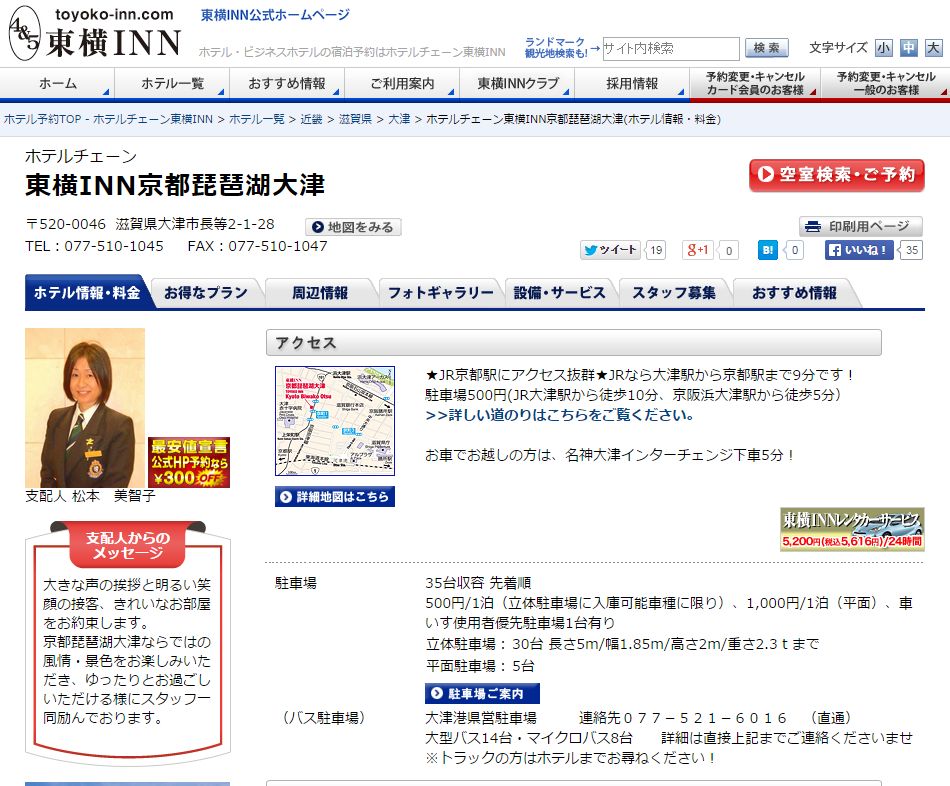The width and height of the screenshot is (950, 786).
Task: Switch to the 周辺情報 tab
Action: tap(320, 293)
